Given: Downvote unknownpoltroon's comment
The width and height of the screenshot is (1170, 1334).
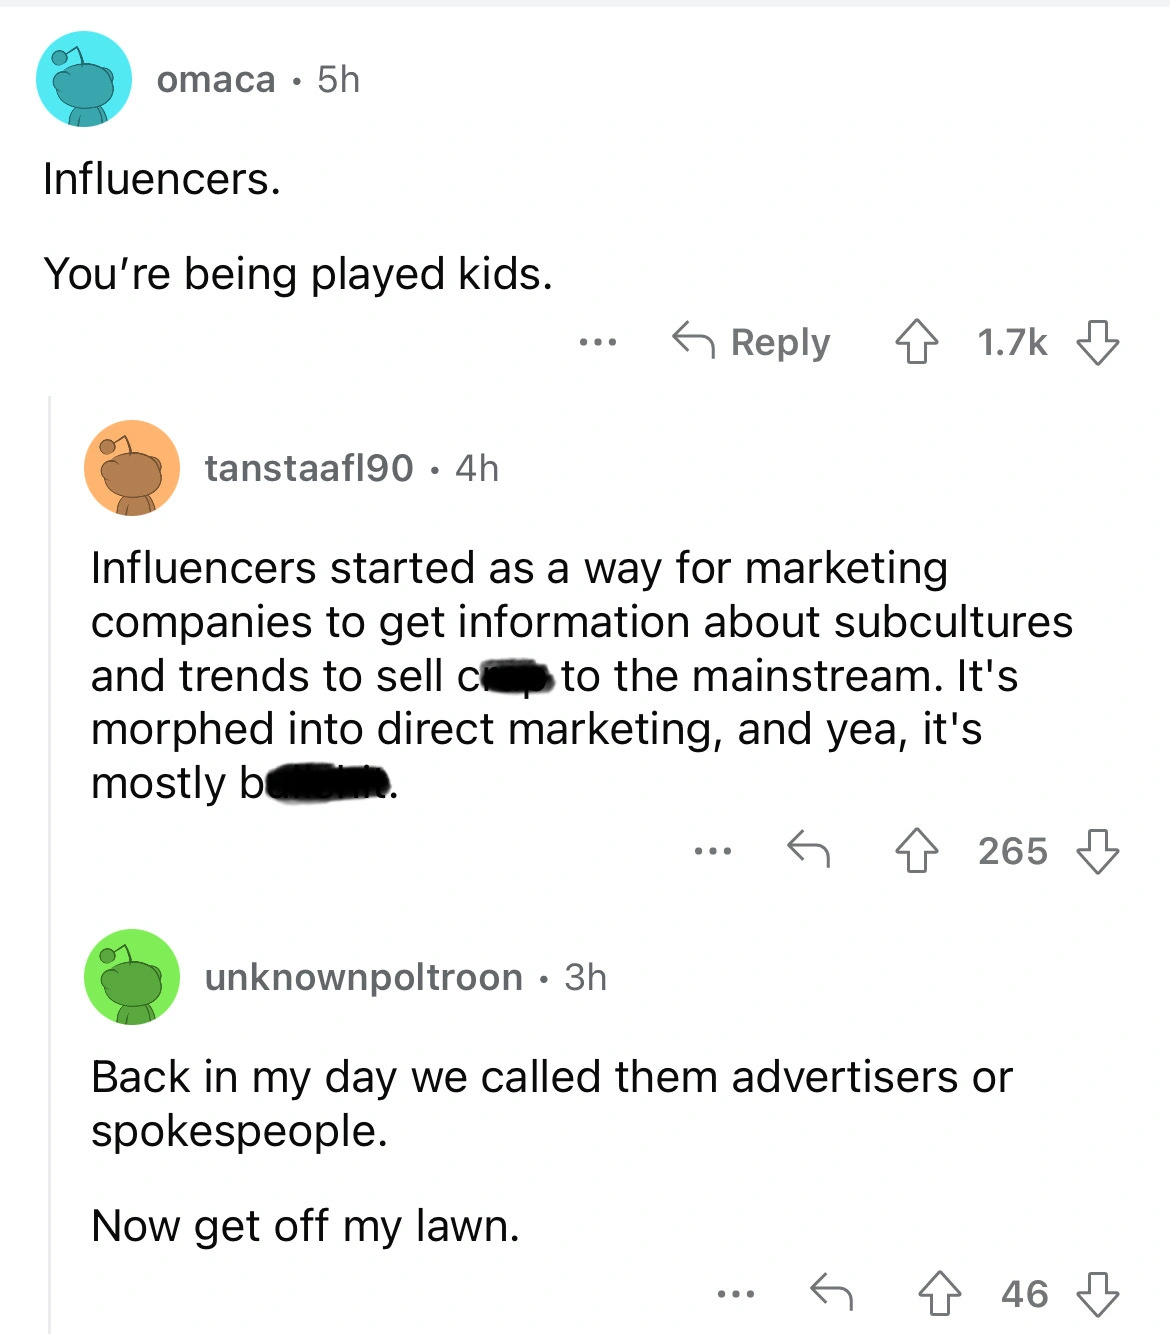Looking at the screenshot, I should tap(1097, 1294).
